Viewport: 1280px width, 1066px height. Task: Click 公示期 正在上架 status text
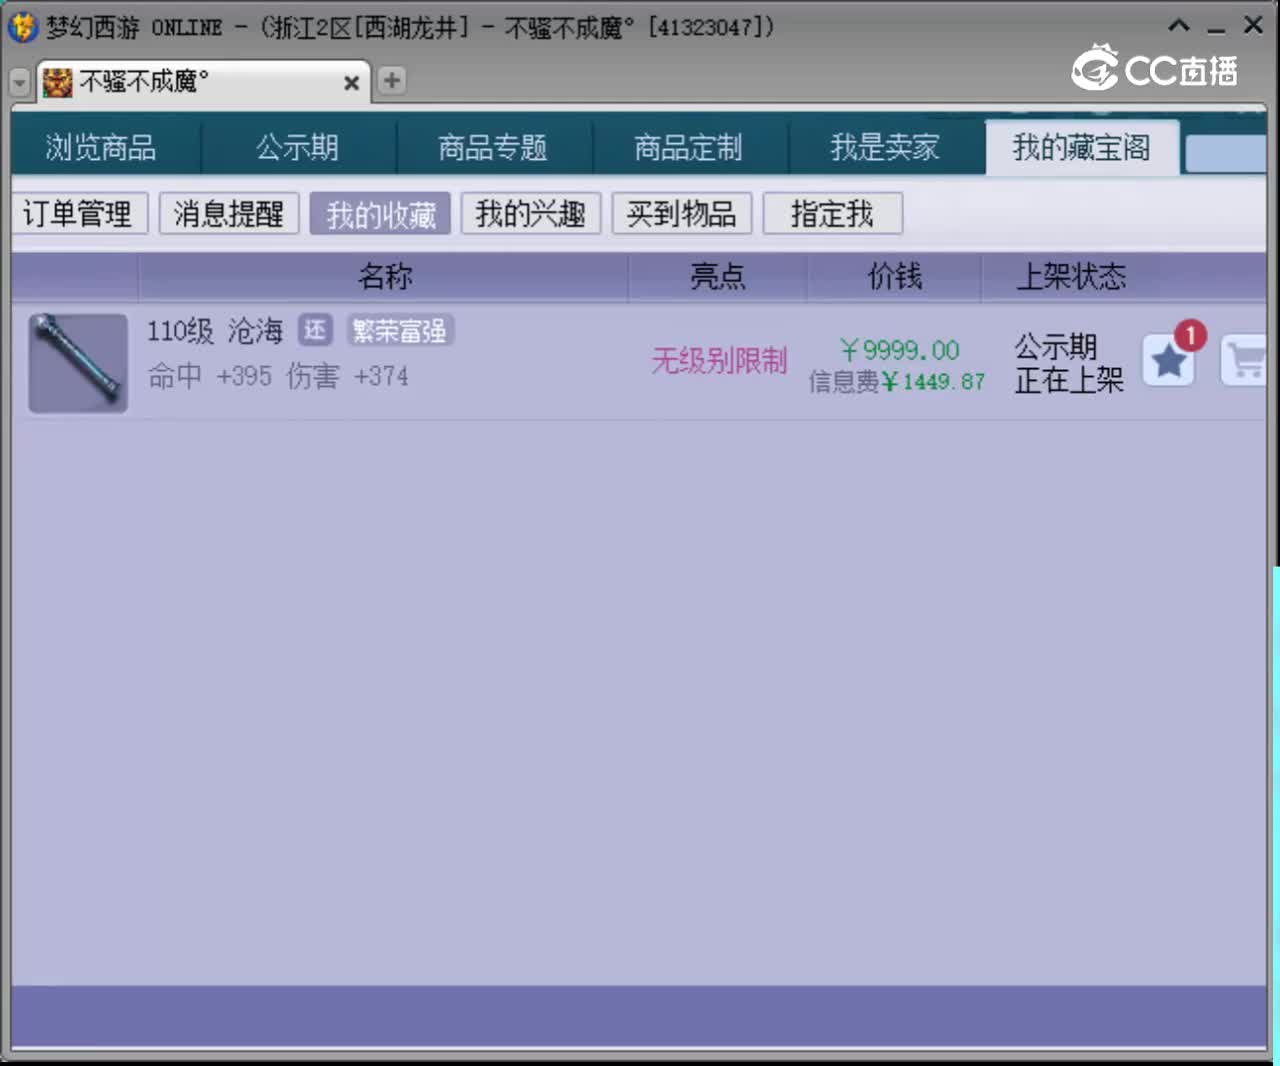point(1069,363)
